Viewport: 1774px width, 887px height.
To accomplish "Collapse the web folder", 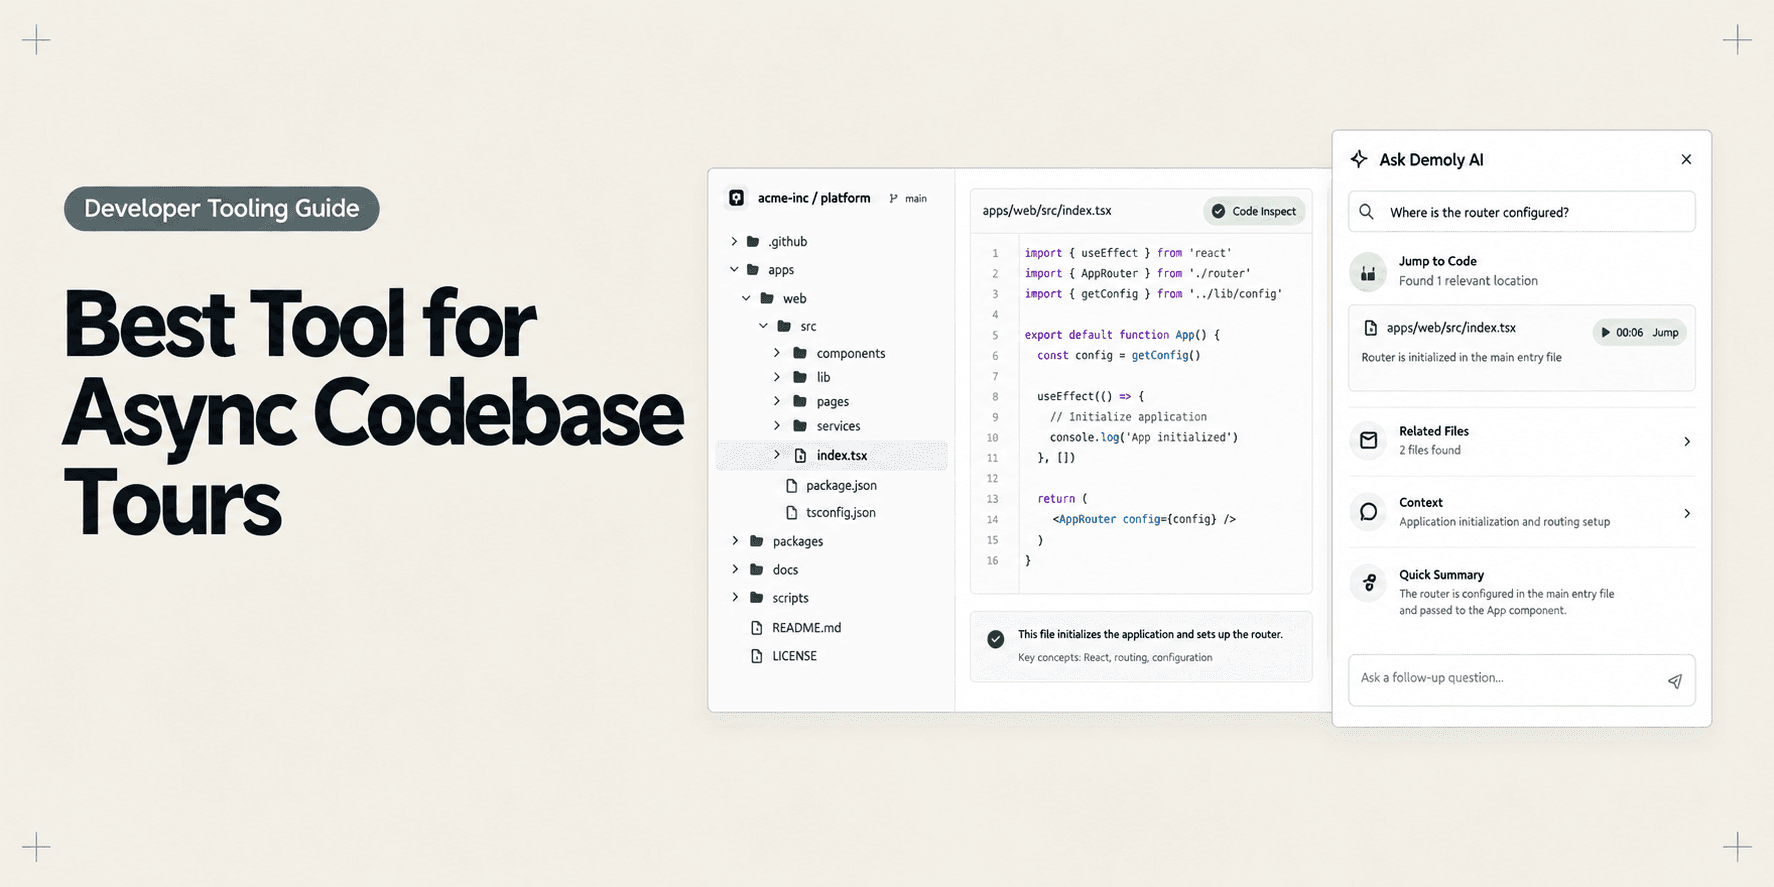I will 746,298.
